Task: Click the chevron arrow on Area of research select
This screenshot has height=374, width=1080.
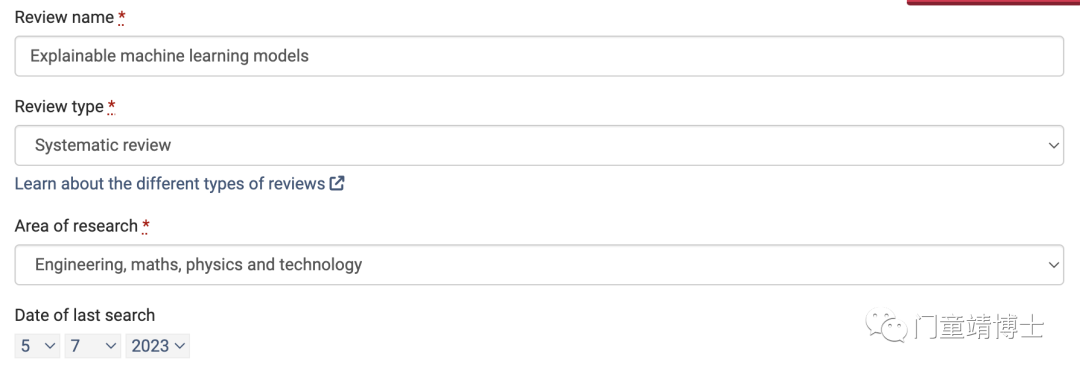Action: tap(1052, 264)
